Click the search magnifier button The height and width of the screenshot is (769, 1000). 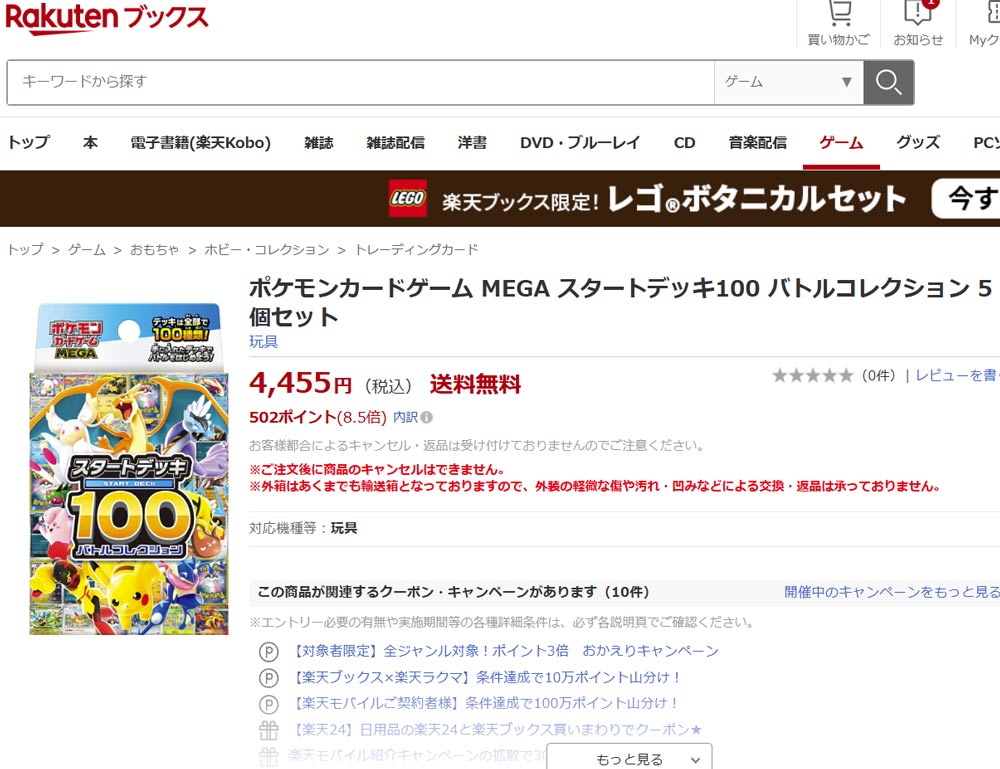click(888, 82)
